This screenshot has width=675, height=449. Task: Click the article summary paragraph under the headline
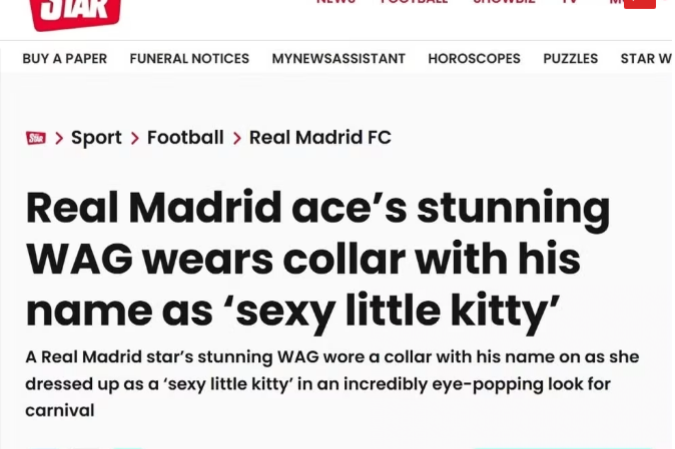332,383
